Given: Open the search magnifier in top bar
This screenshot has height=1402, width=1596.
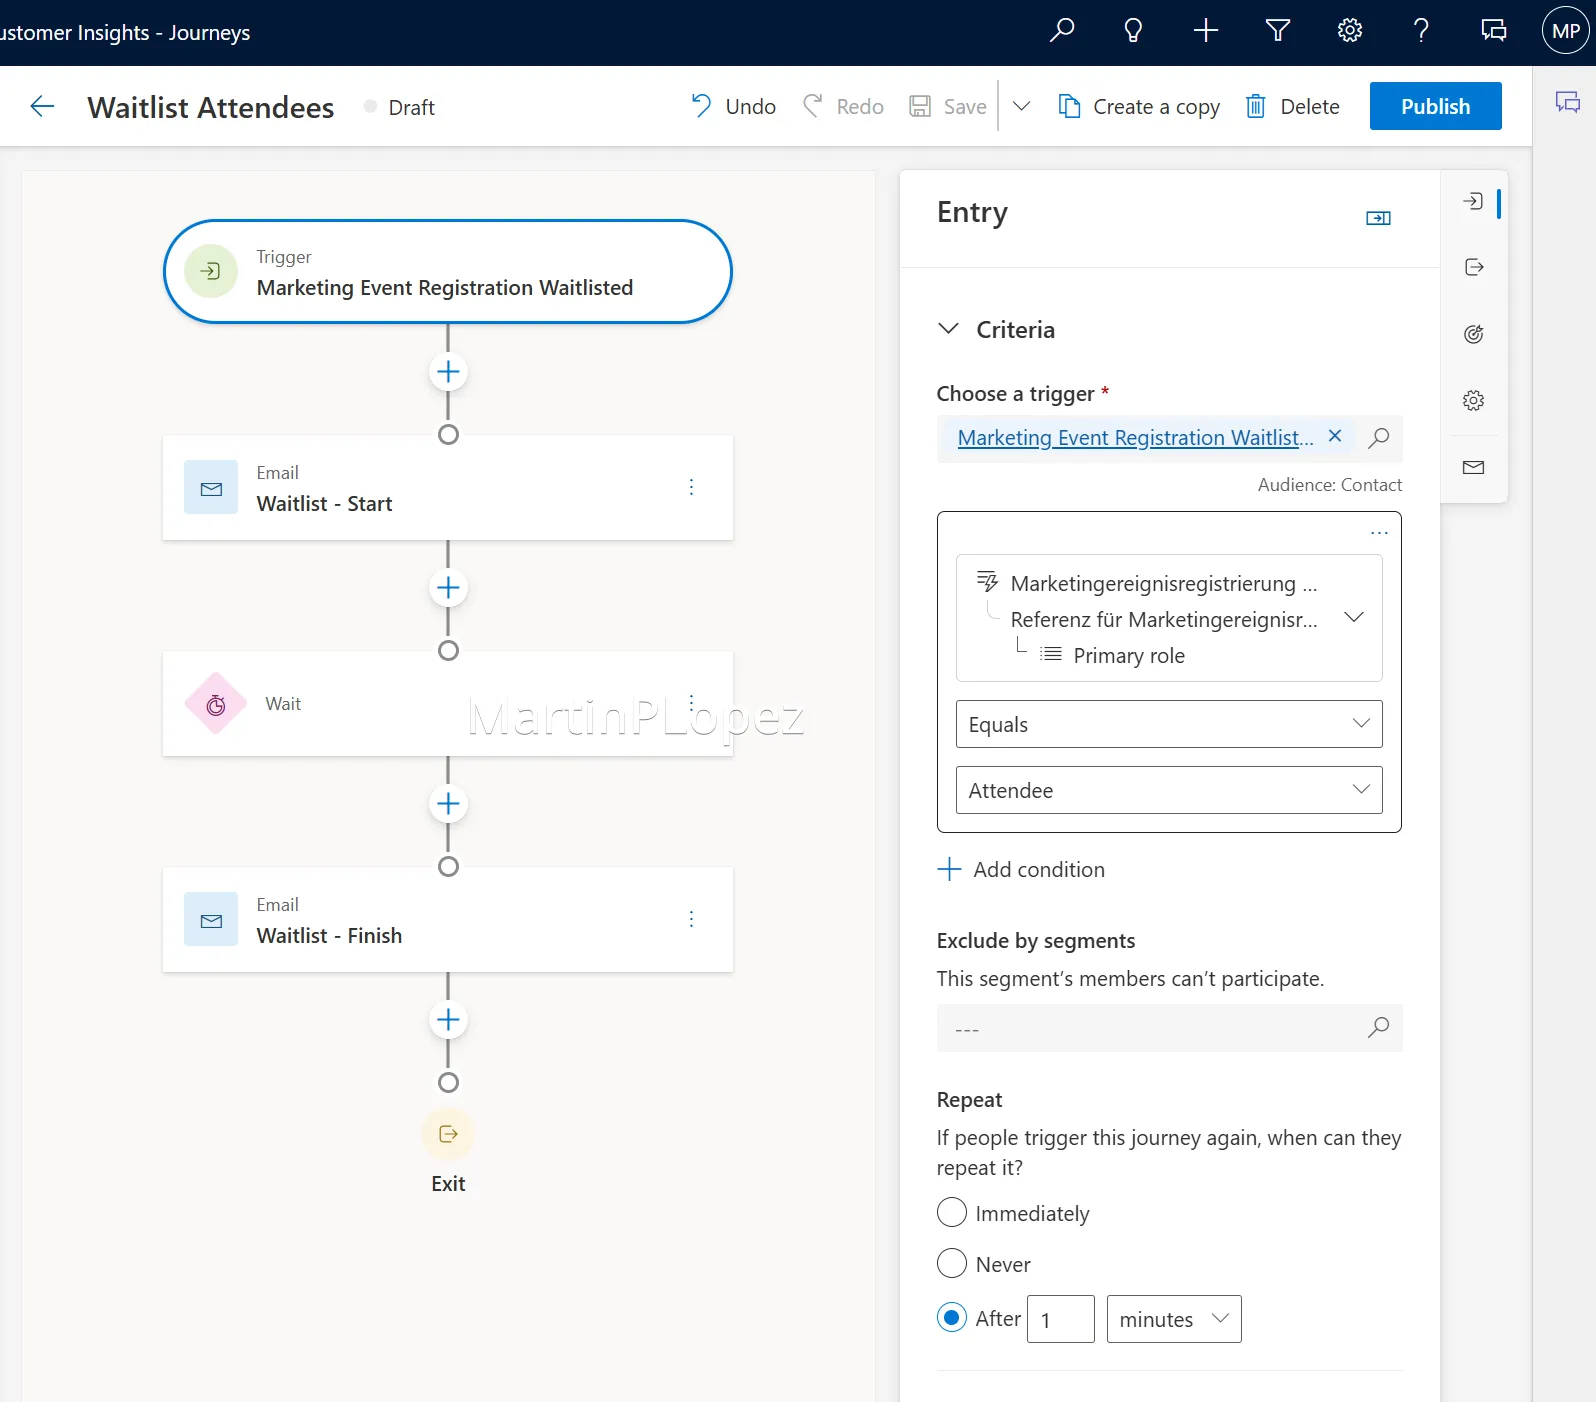Looking at the screenshot, I should click(x=1062, y=31).
